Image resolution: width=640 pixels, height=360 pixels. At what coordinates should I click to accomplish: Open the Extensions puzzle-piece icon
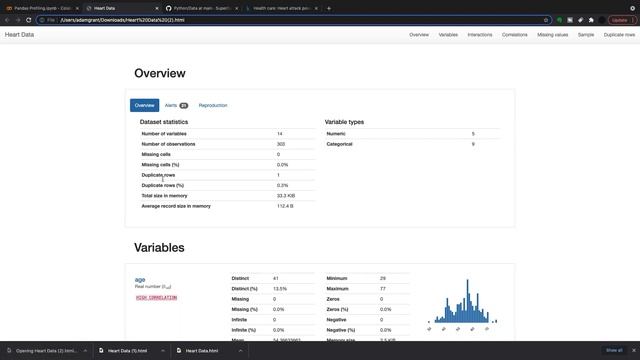pos(591,20)
